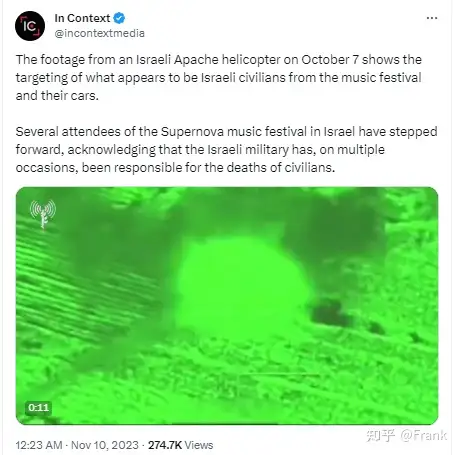Visit the @incontextmedia handle
Image resolution: width=459 pixels, height=455 pixels.
(99, 33)
